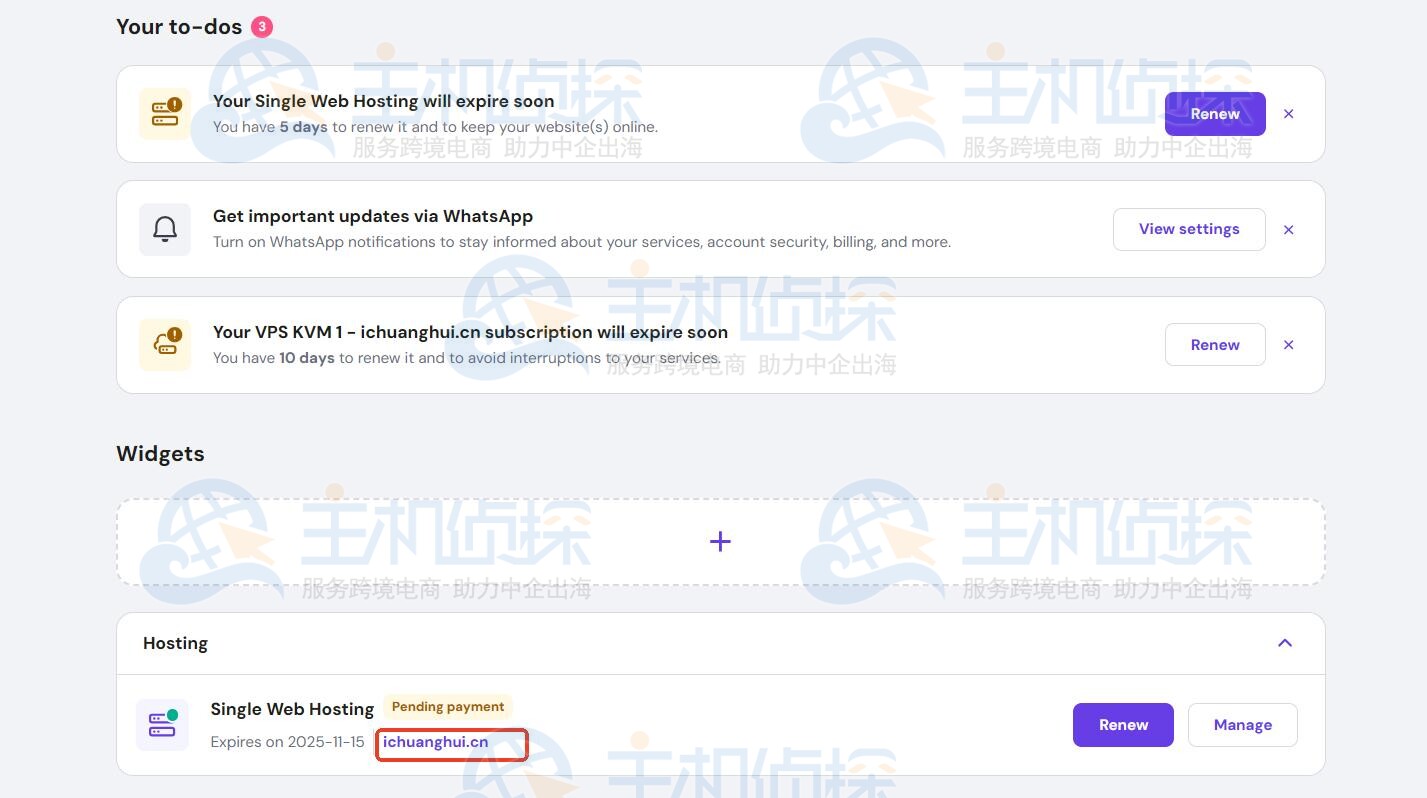Click the to-dos count badge

tap(262, 27)
